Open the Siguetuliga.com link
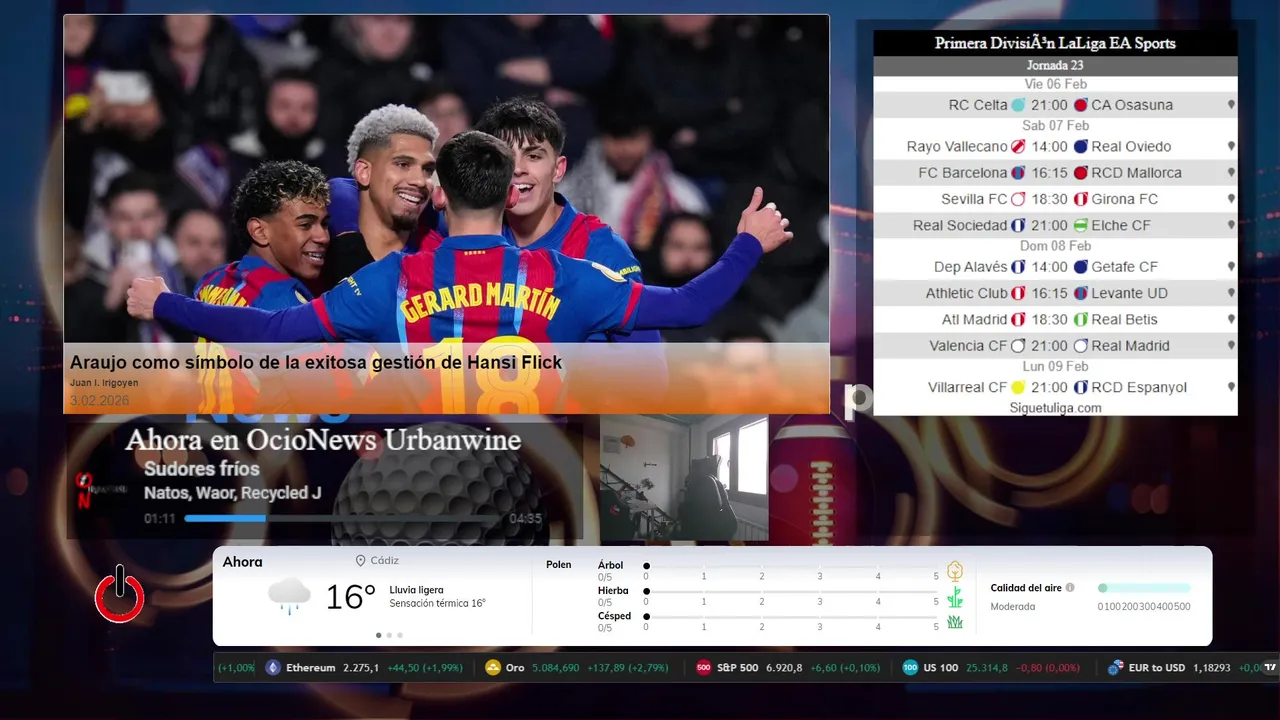Screen dimensions: 1280x720 (x=1055, y=407)
